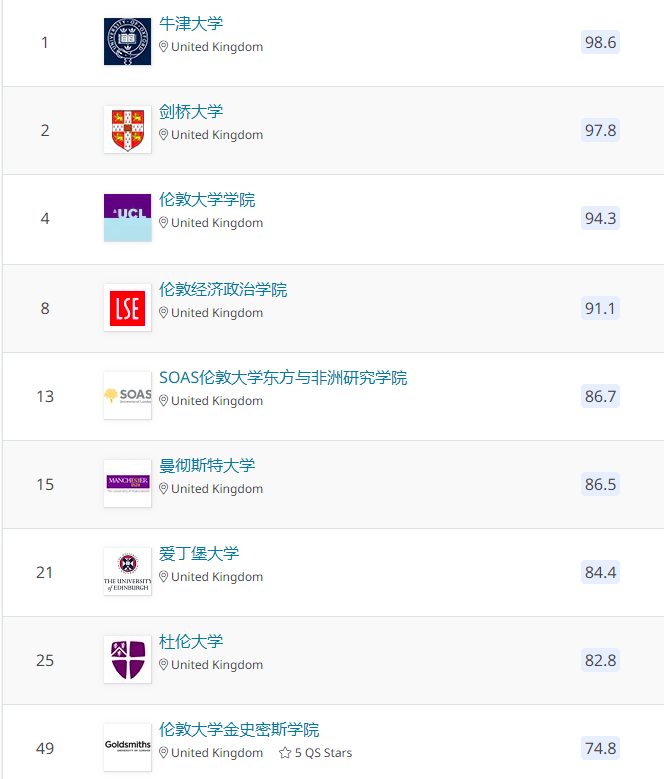664x779 pixels.
Task: Click the Durham University shield logo
Action: coord(127,660)
